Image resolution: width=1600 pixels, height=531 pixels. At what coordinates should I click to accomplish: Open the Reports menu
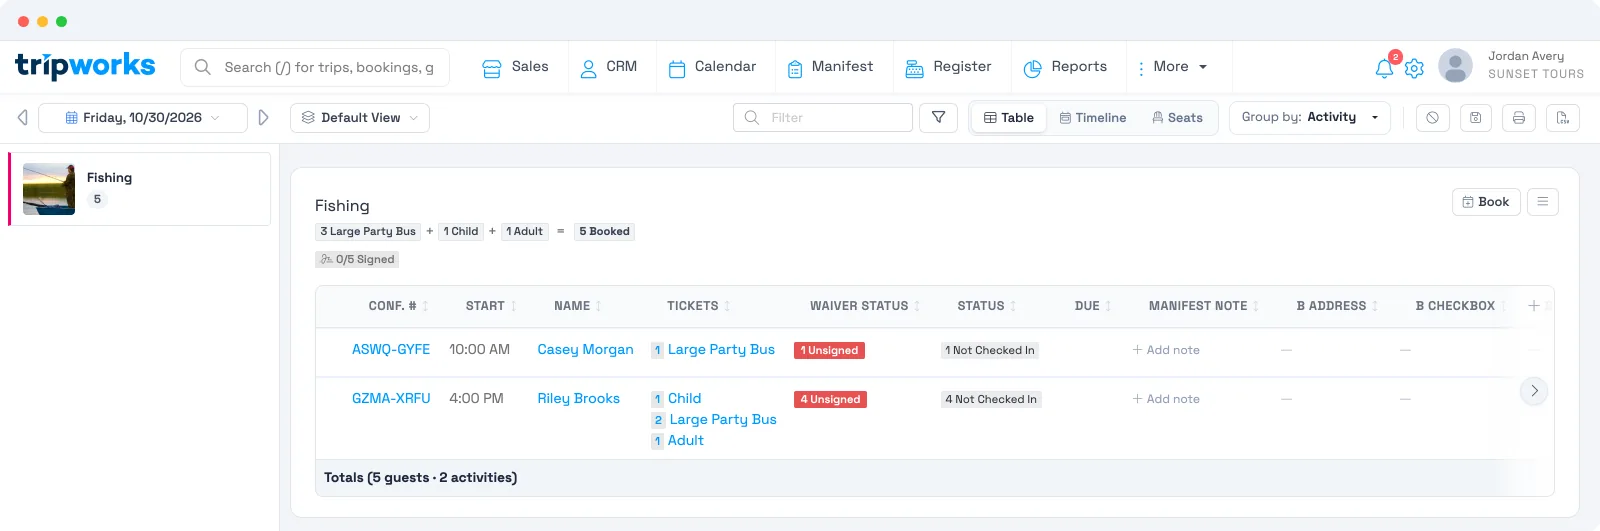1065,67
